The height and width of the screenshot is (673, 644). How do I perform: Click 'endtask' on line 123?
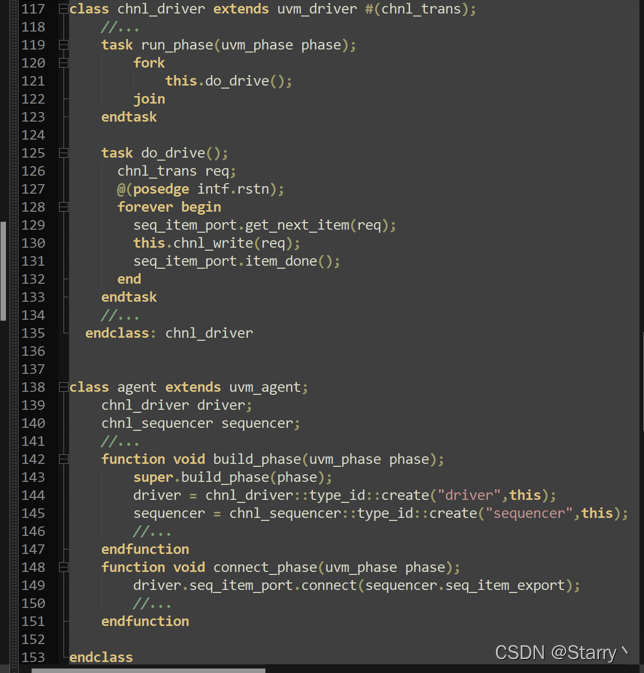pyautogui.click(x=129, y=117)
